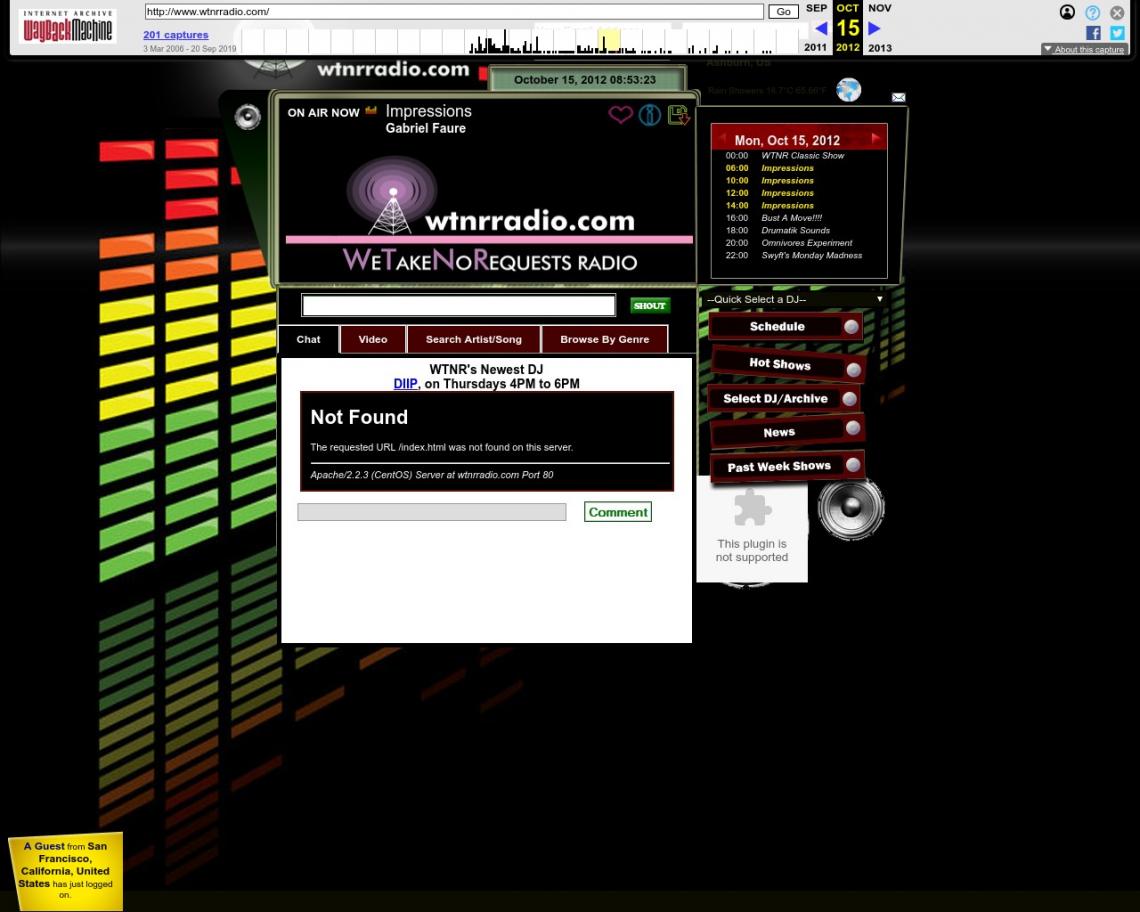Switch to the Chat tab
Screen dimensions: 1140x912
308,340
